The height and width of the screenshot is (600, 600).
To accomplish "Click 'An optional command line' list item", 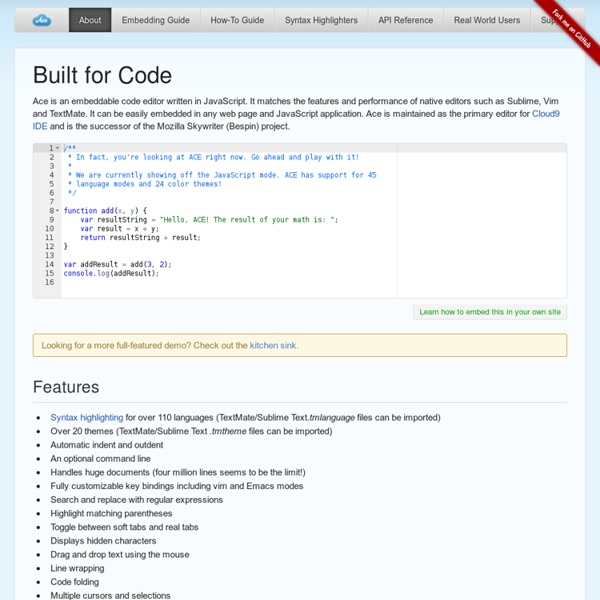I will point(100,459).
